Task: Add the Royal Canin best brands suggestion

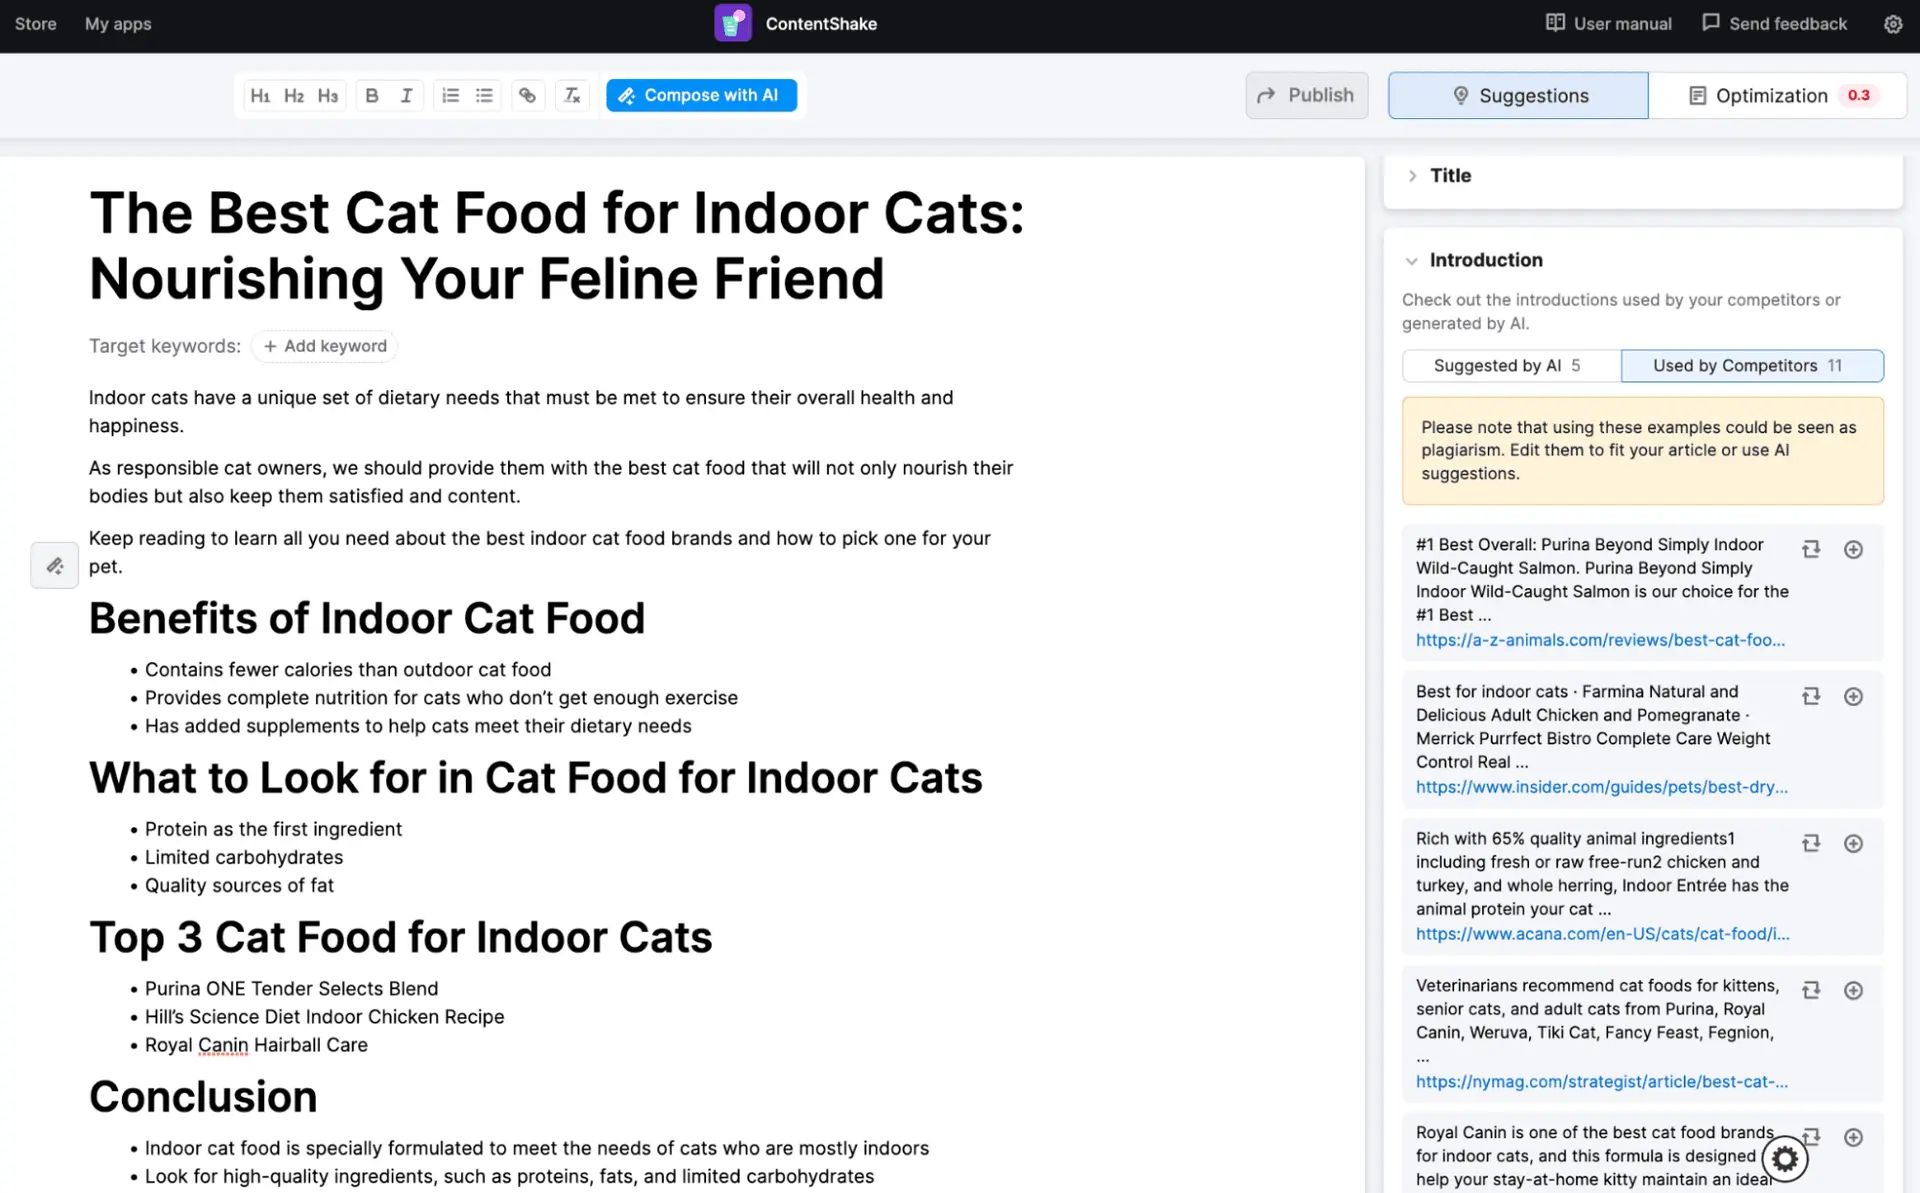Action: click(x=1853, y=1137)
